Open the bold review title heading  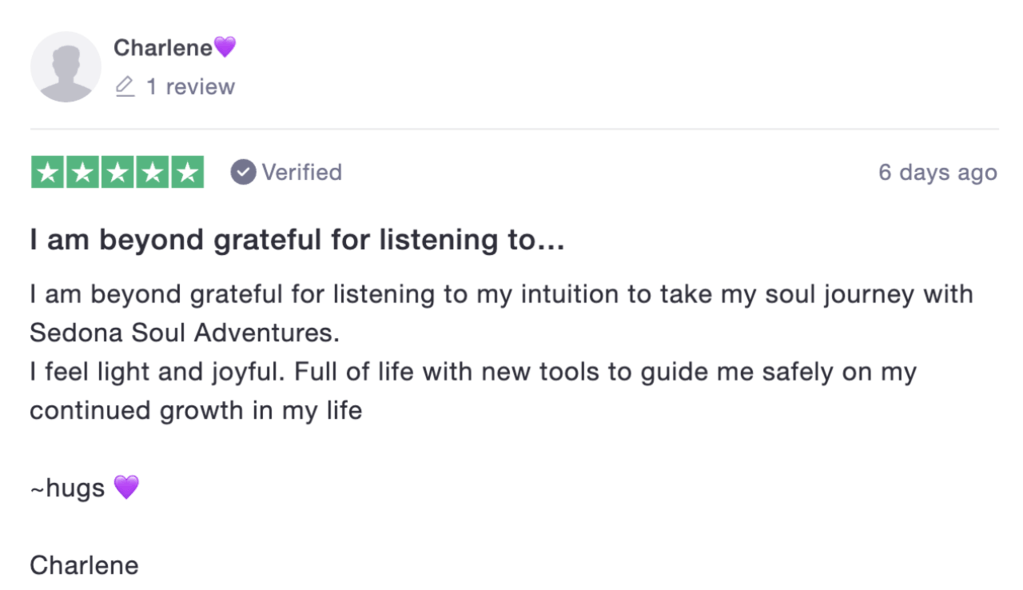click(298, 241)
